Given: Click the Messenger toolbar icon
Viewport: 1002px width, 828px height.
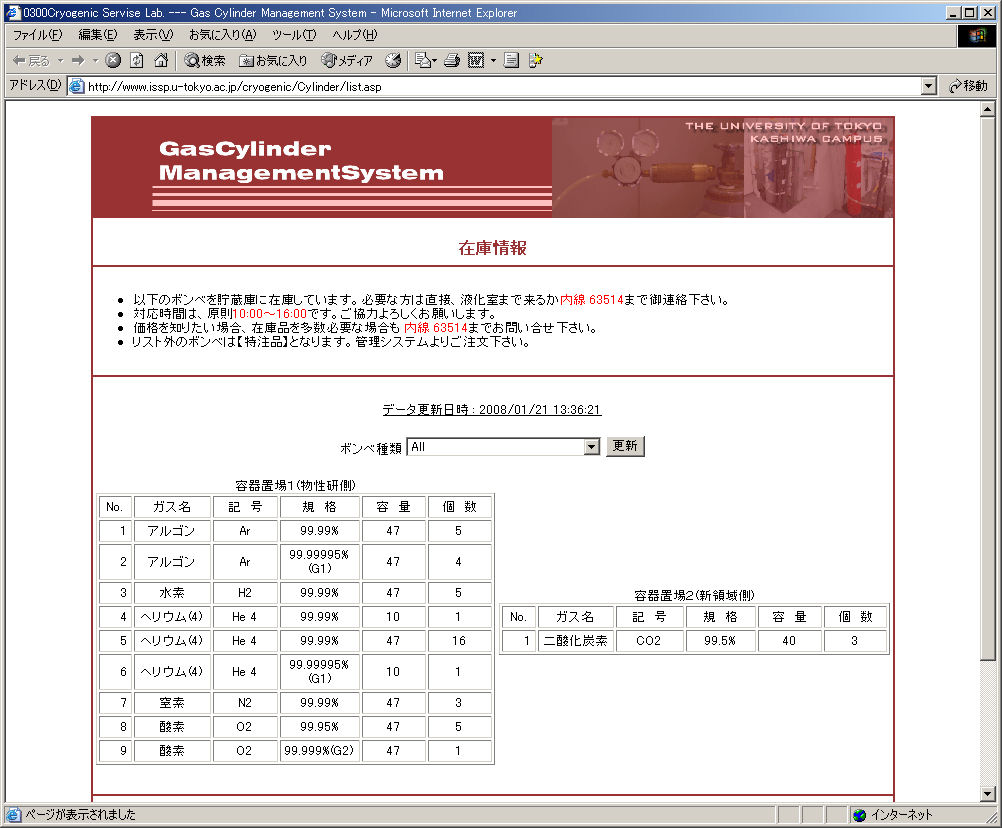Looking at the screenshot, I should click(x=536, y=60).
